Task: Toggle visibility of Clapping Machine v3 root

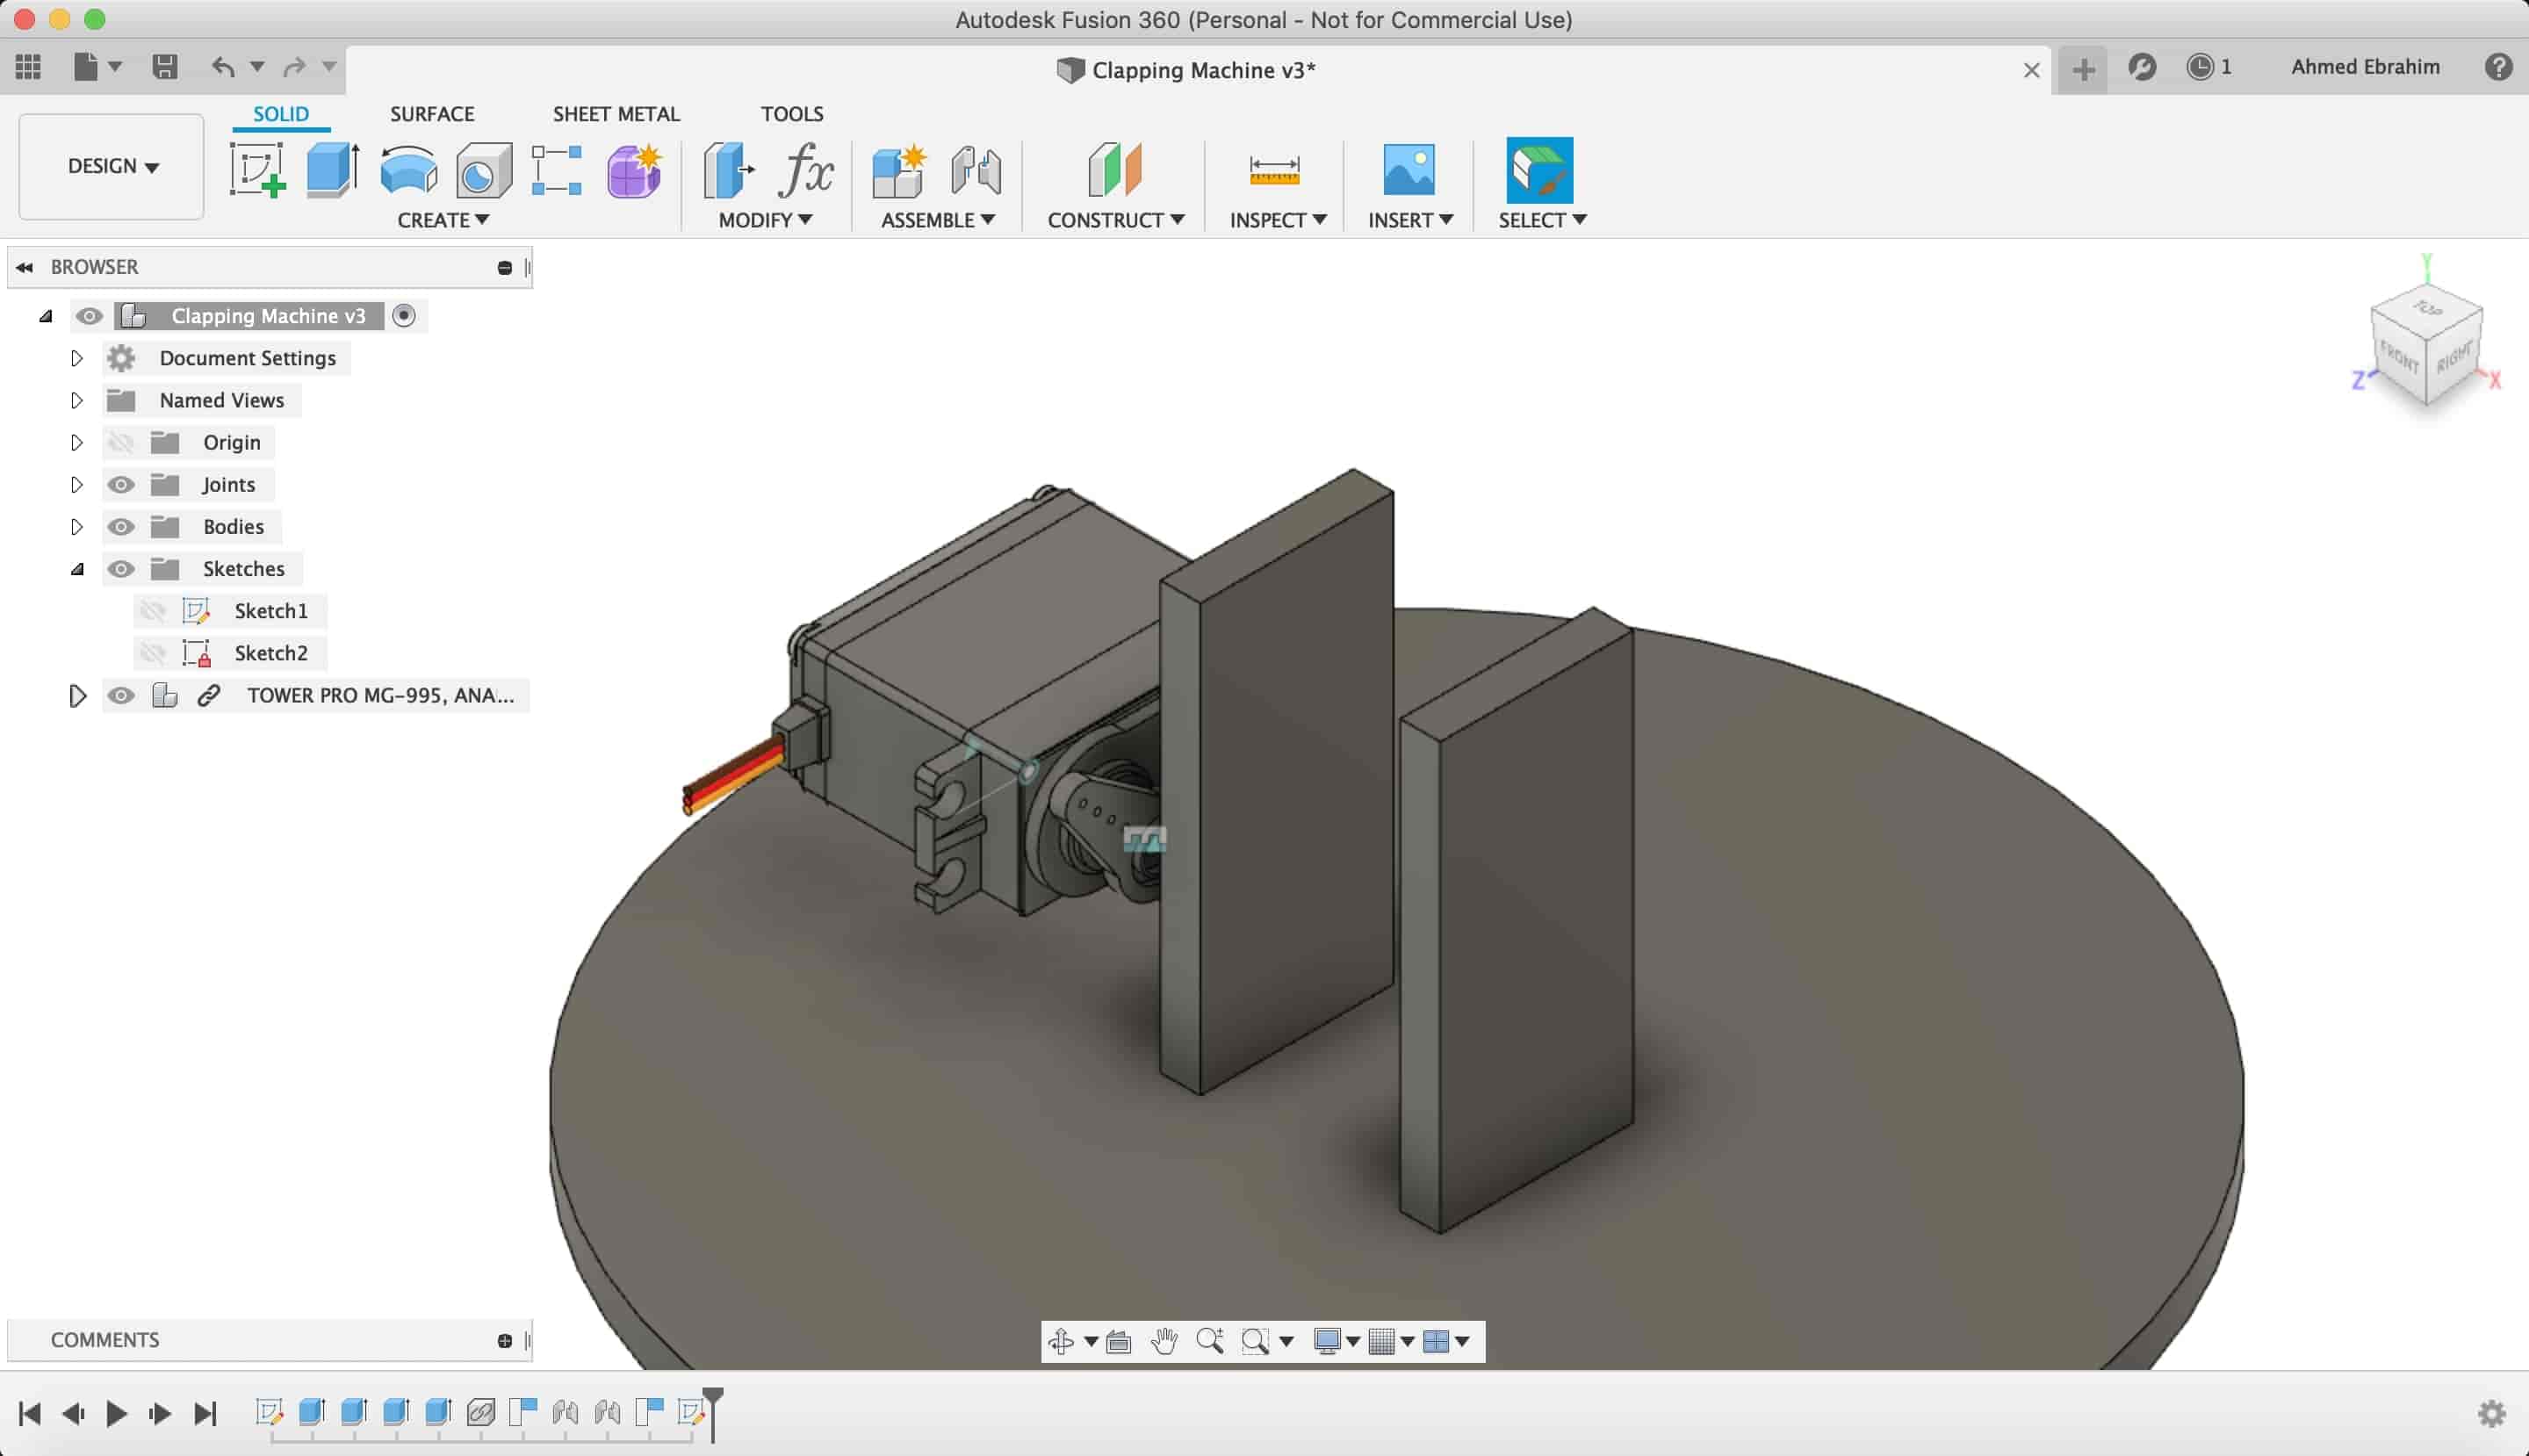Action: pyautogui.click(x=89, y=316)
